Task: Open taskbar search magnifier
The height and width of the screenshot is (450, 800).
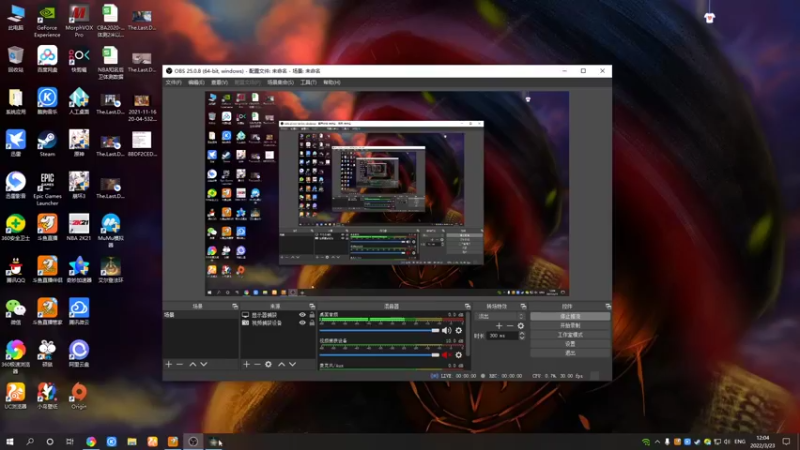Action: point(30,442)
